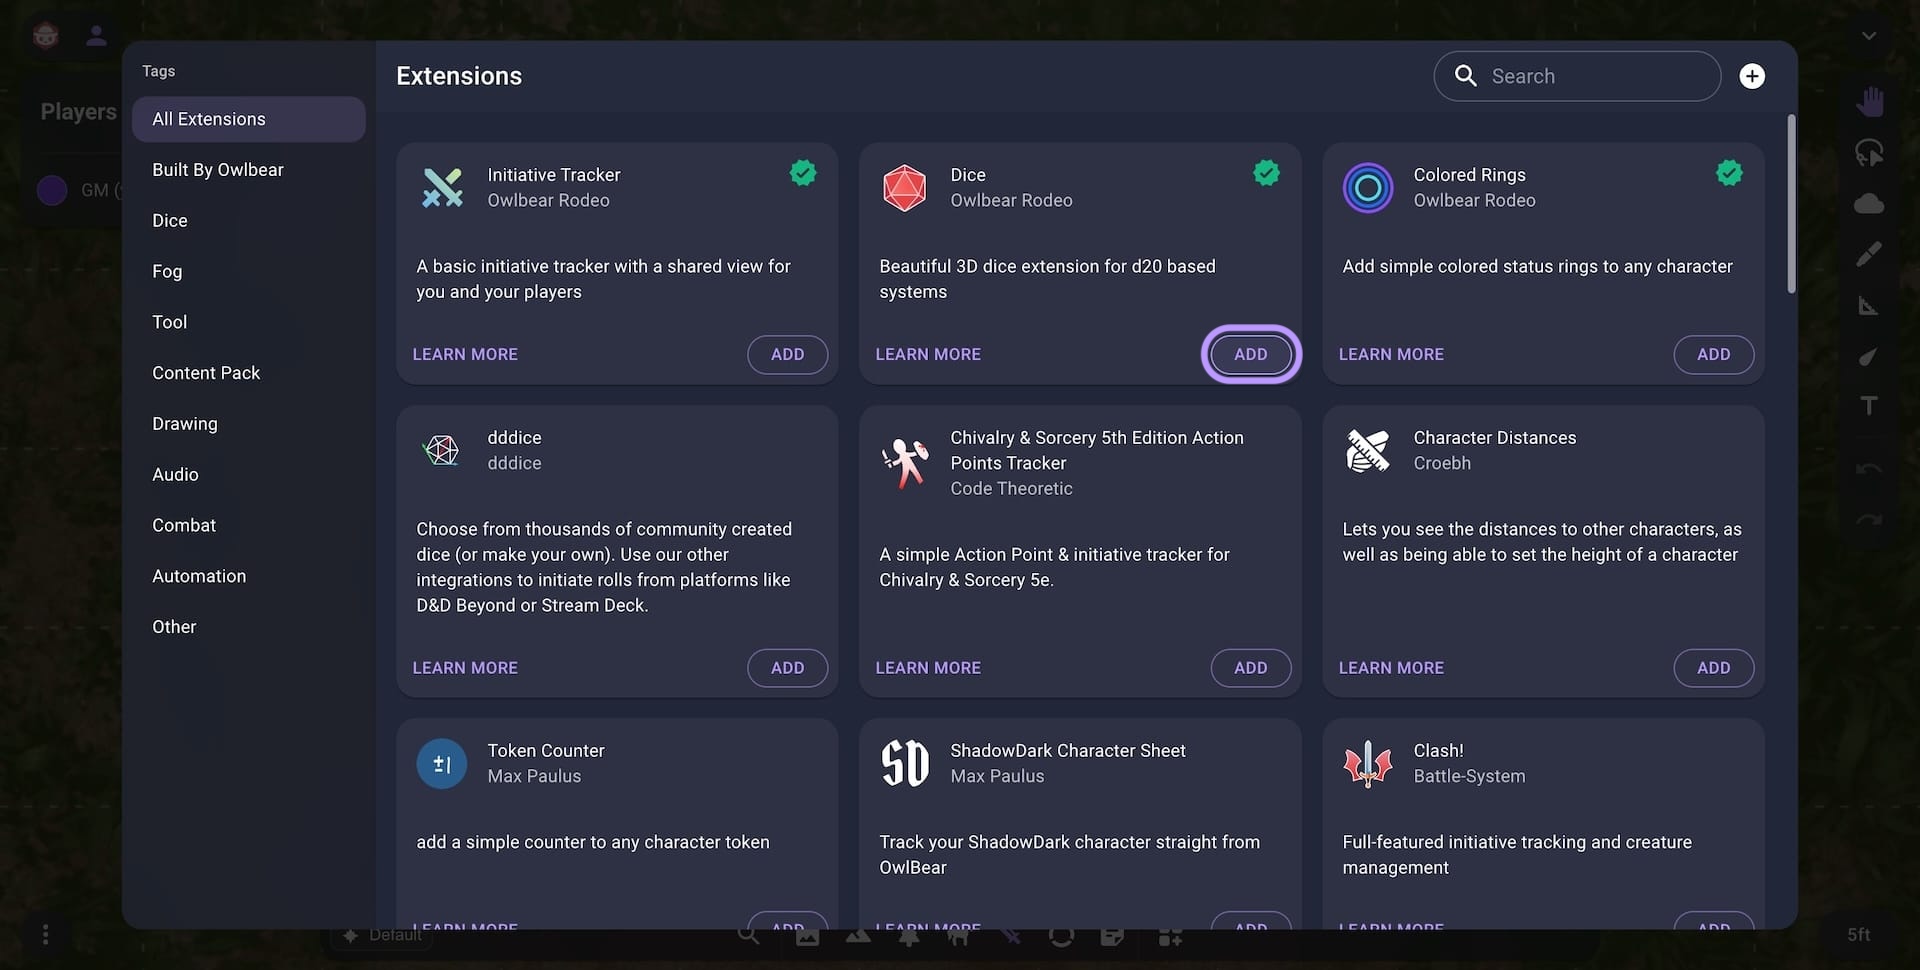
Task: Open the three-dot options menu
Action: tap(45, 934)
